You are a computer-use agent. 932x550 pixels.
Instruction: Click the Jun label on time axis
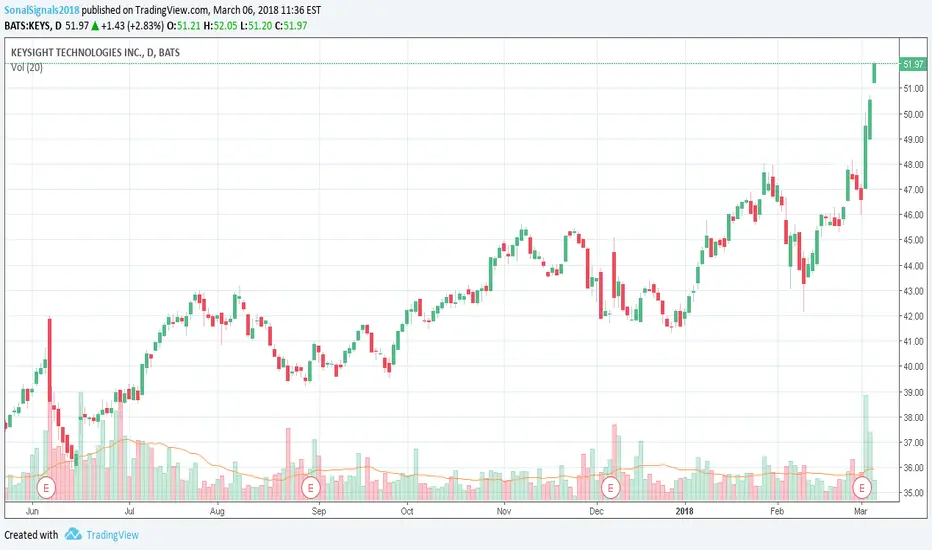tap(32, 511)
